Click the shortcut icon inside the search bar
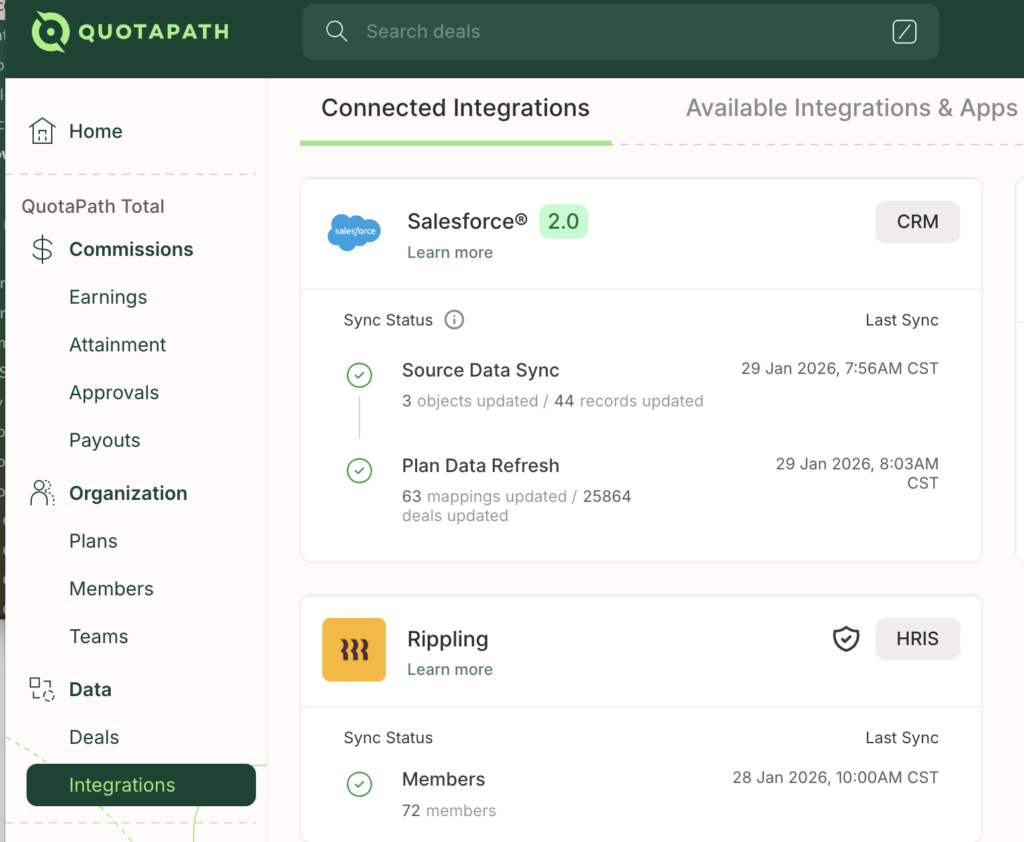The width and height of the screenshot is (1024, 842). point(905,31)
